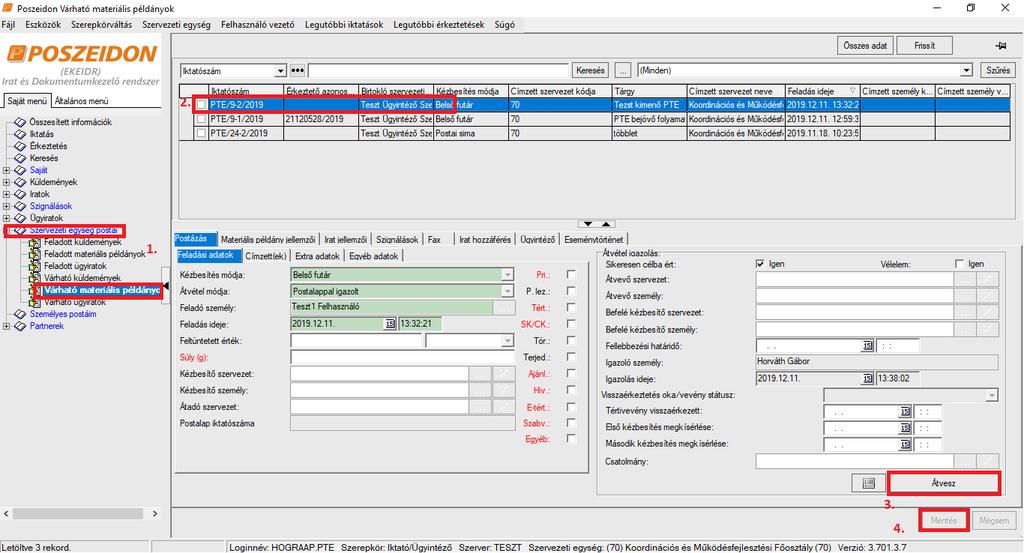
Task: Open the Kézbesítés módja dropdown
Action: coord(507,275)
